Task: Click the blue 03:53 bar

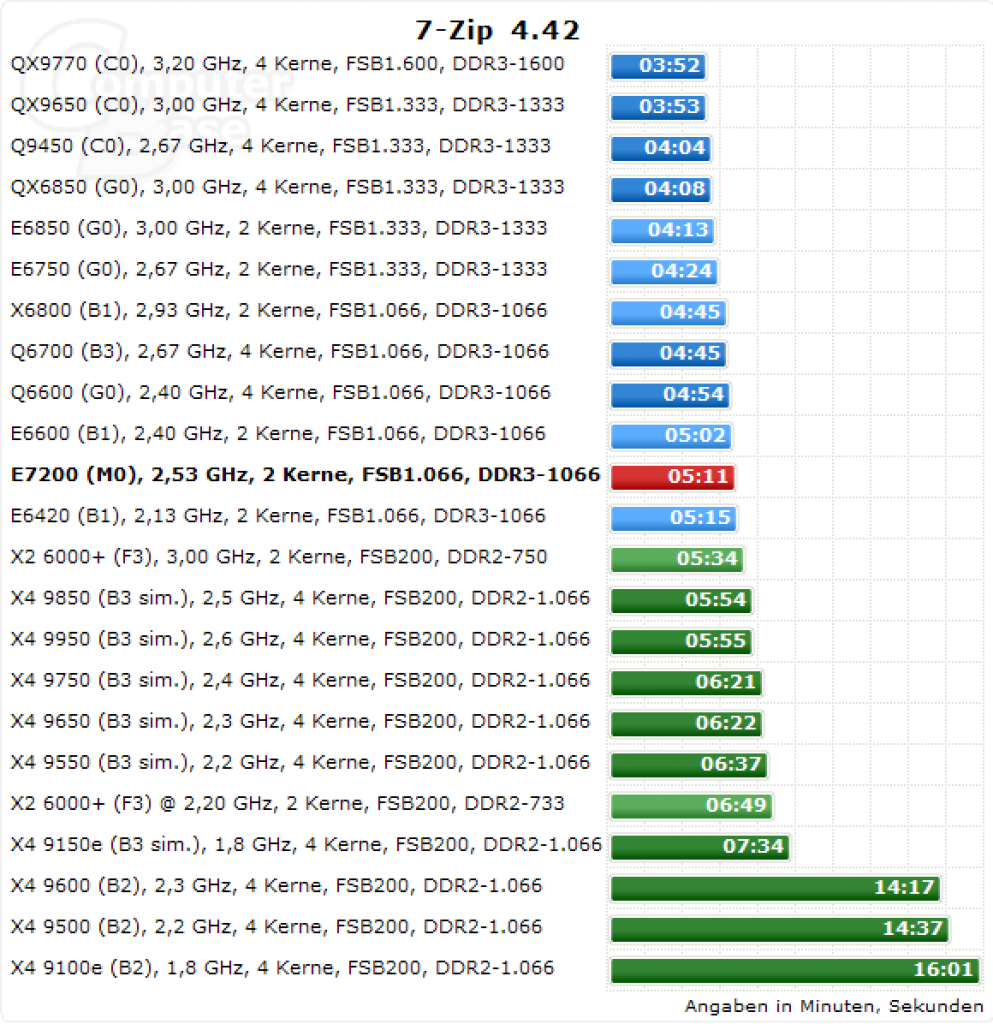Action: (658, 107)
